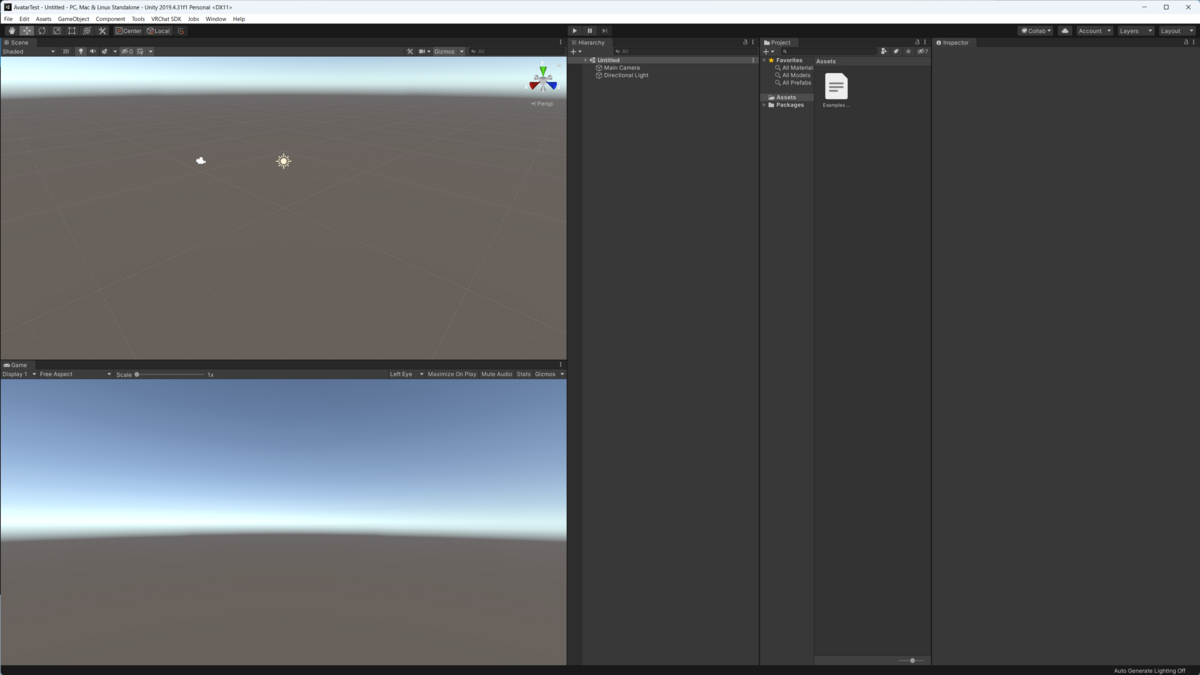Collapse the Untitled scene row
Screen dimensions: 1200x675
click(x=586, y=60)
